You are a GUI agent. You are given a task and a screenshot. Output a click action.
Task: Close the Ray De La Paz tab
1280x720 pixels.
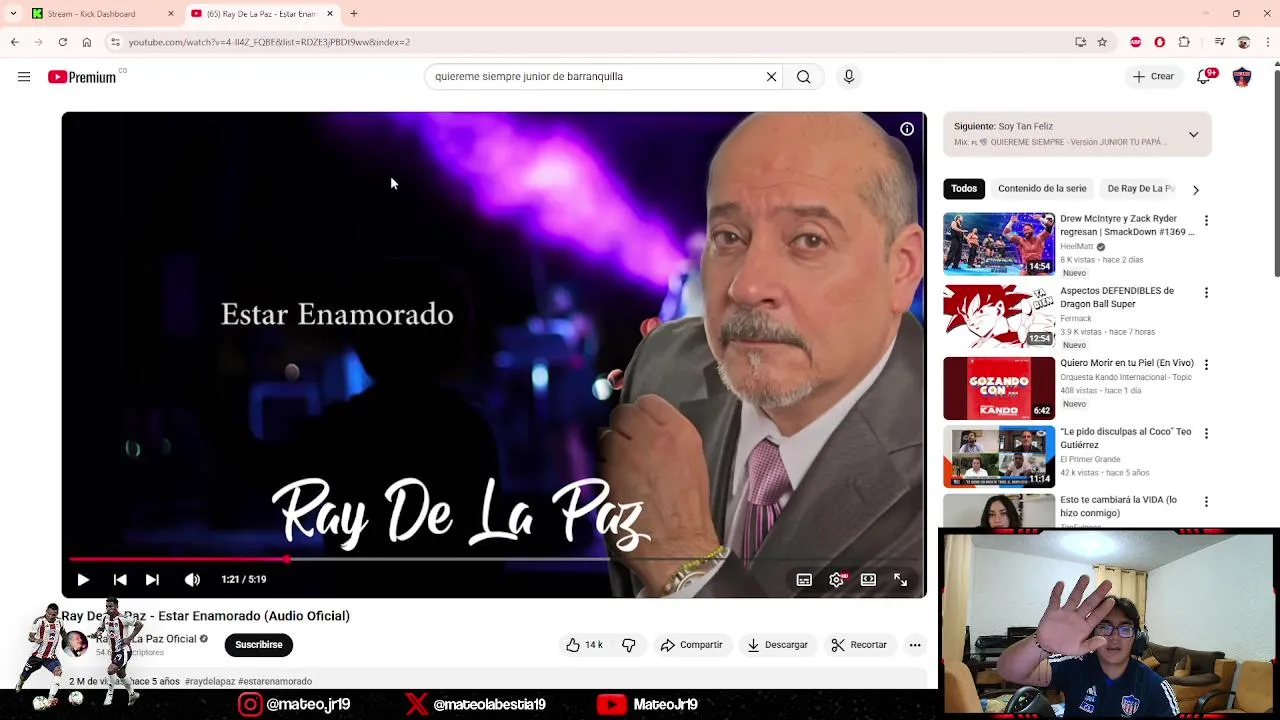330,14
